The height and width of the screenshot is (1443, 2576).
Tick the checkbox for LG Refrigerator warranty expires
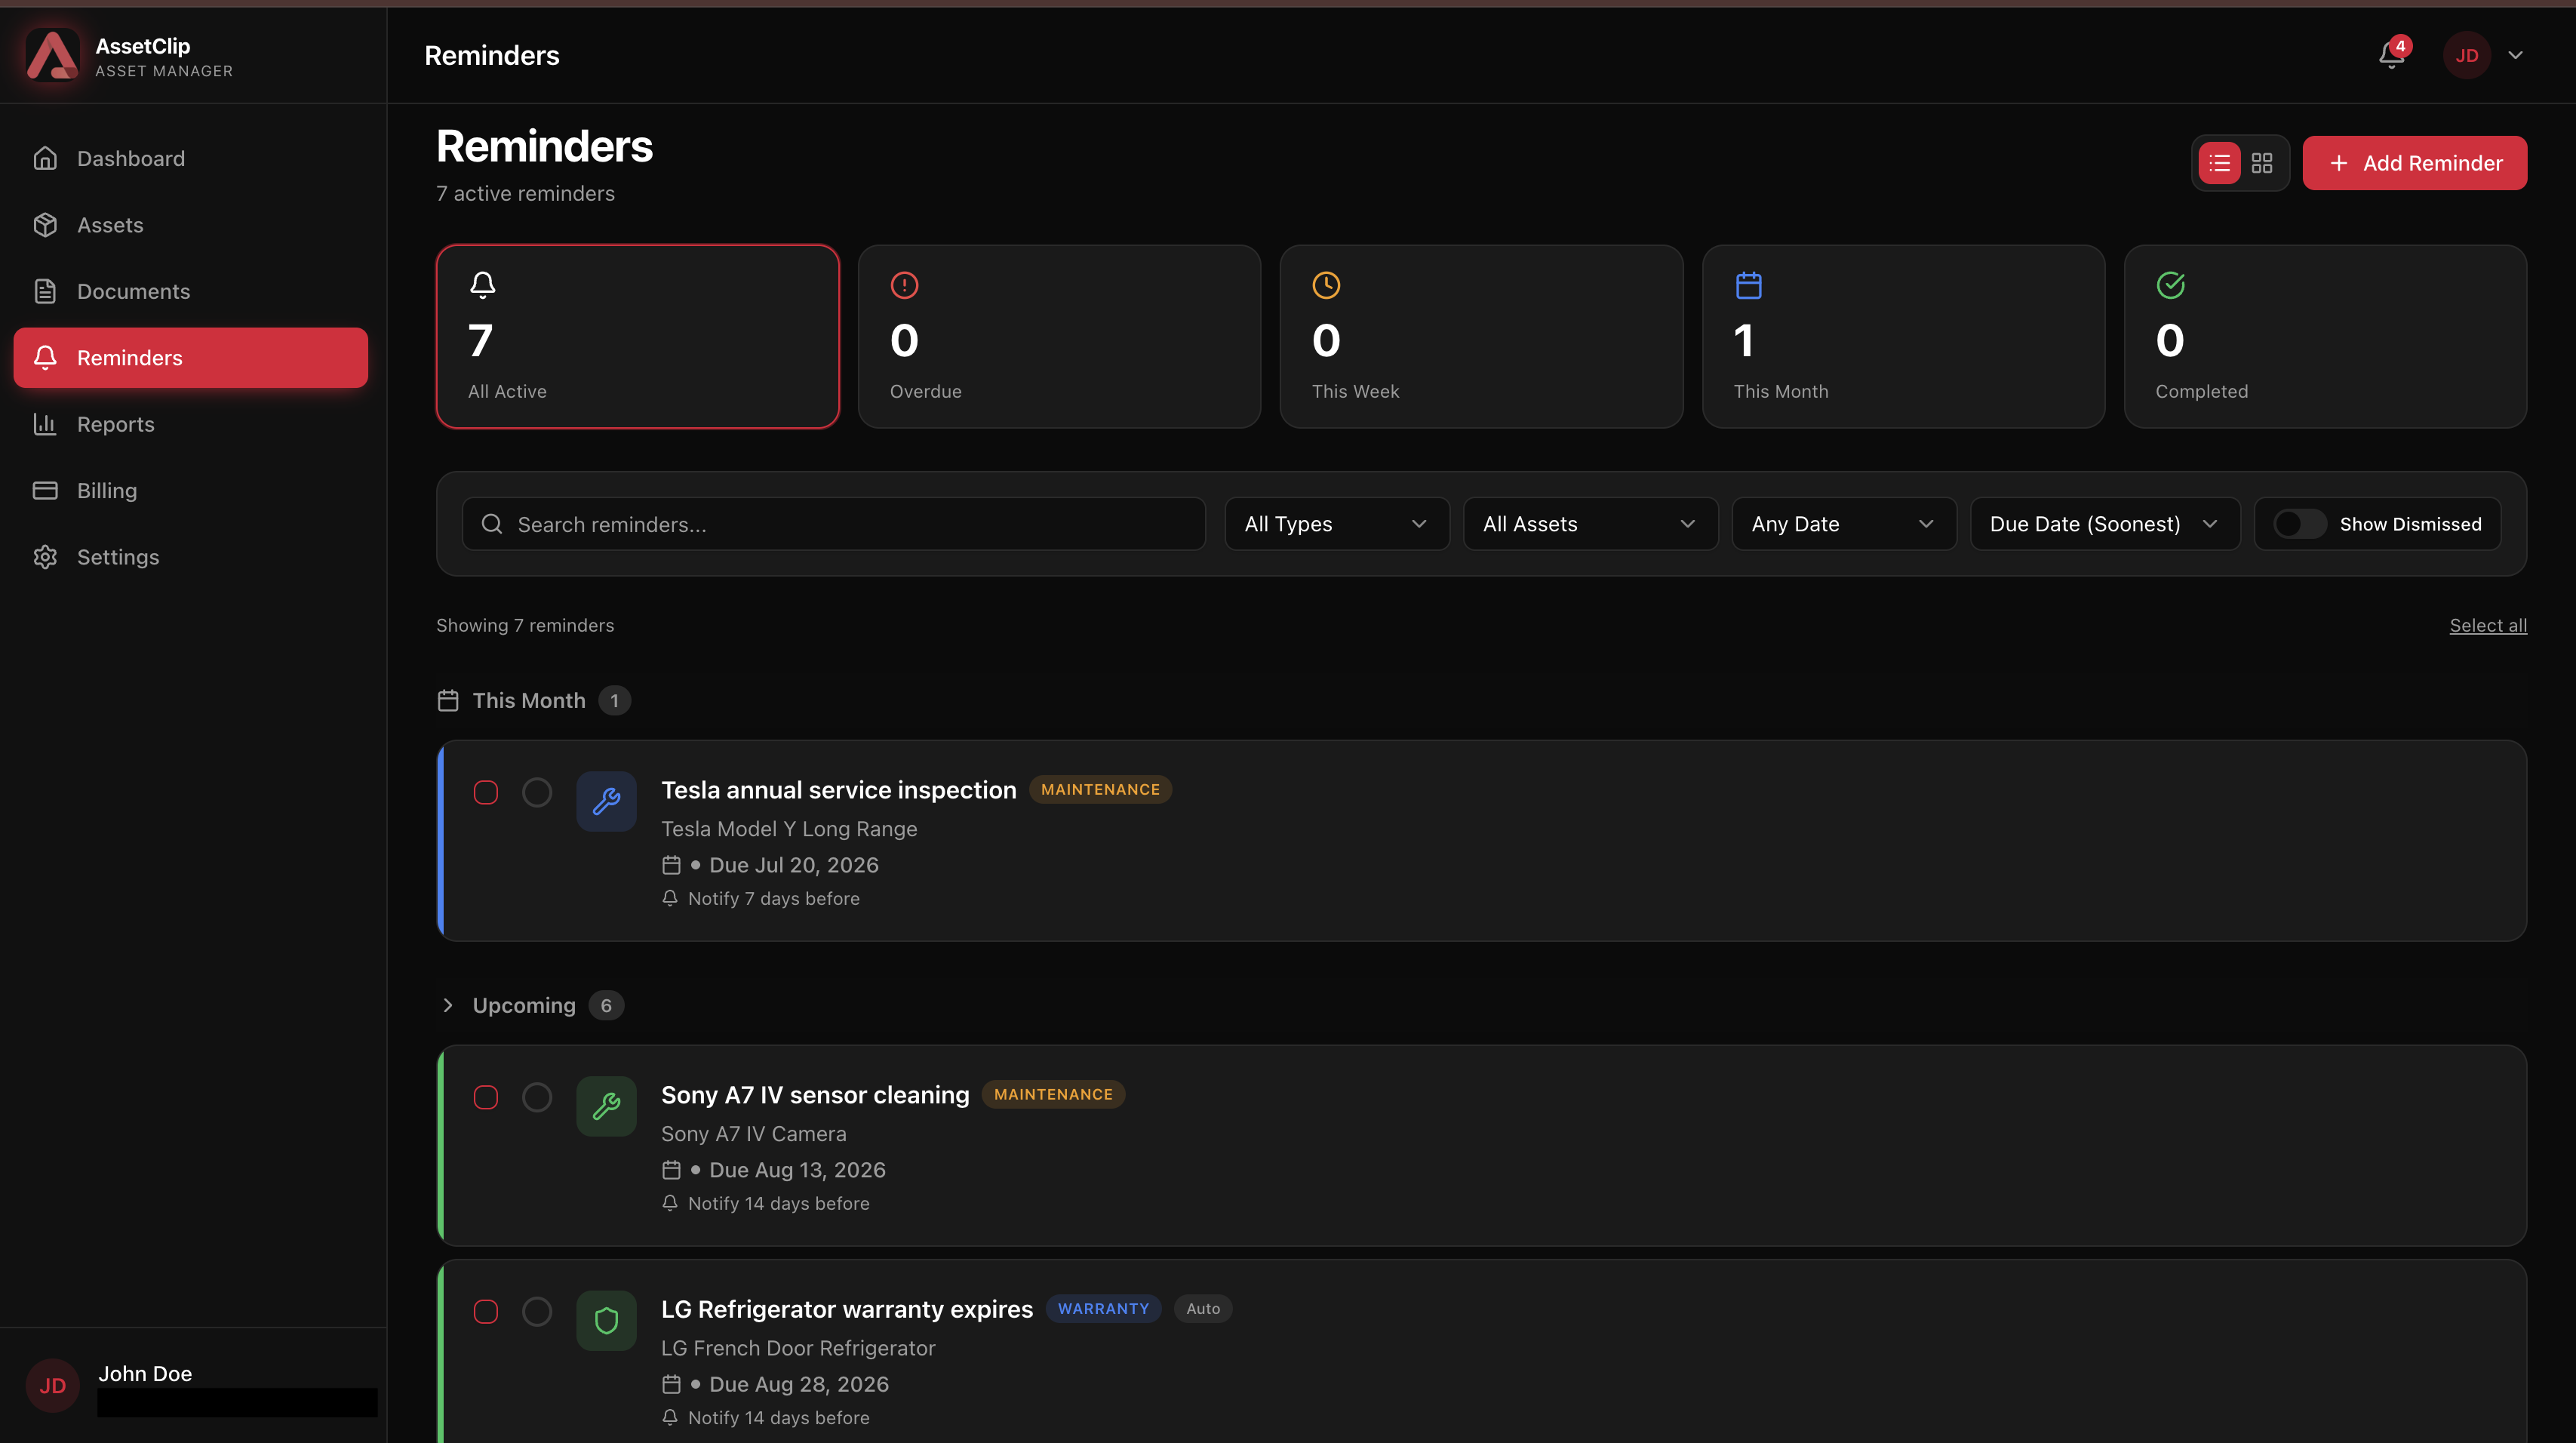486,1312
